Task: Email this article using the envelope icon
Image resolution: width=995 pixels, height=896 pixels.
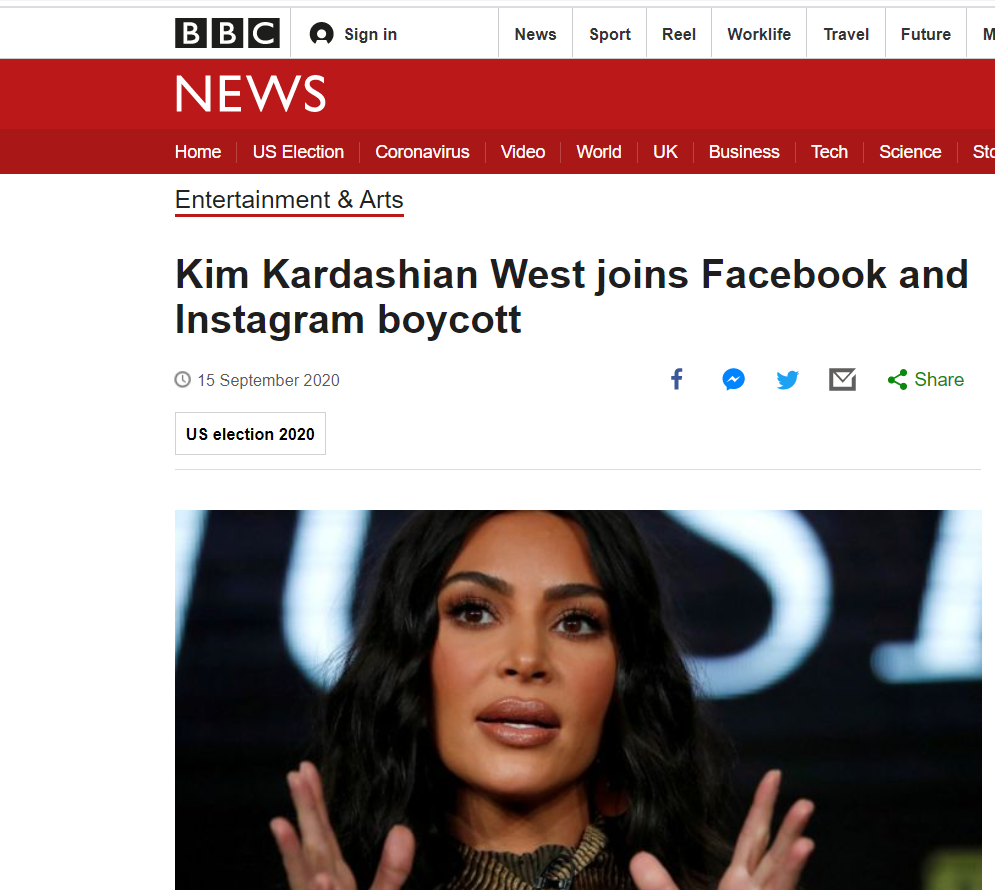Action: point(842,379)
